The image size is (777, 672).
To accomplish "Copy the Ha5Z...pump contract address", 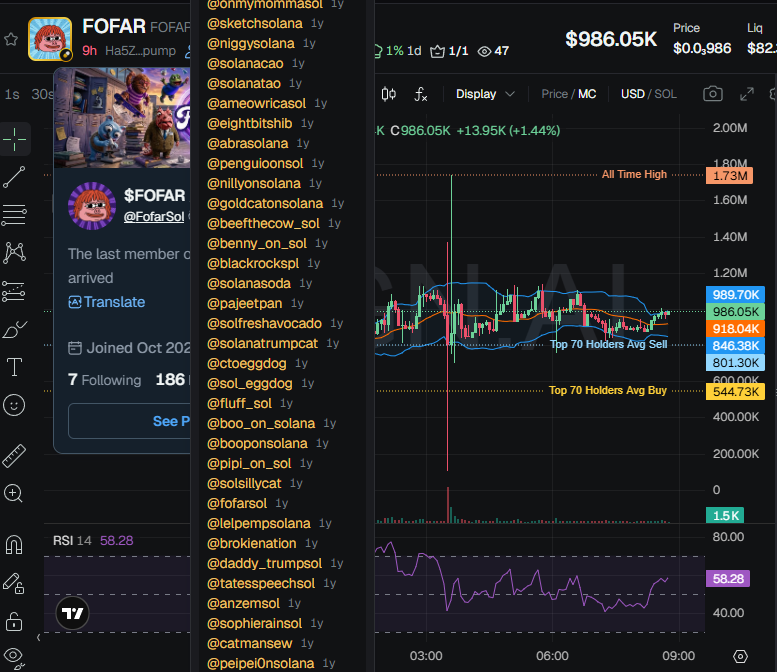I will tap(140, 51).
